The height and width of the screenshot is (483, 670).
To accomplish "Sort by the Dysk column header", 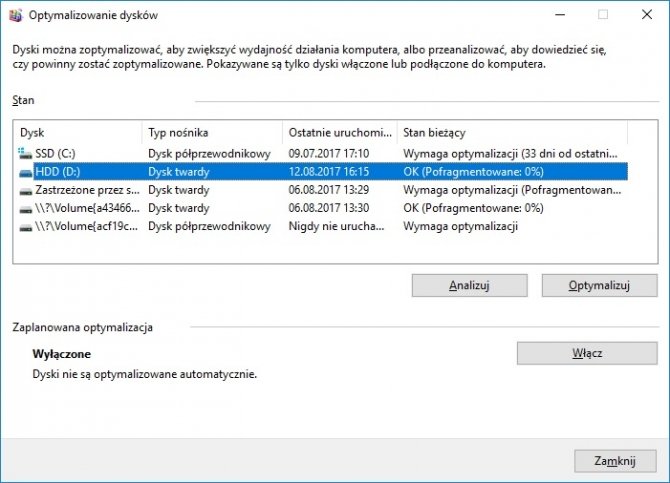I will click(x=78, y=133).
